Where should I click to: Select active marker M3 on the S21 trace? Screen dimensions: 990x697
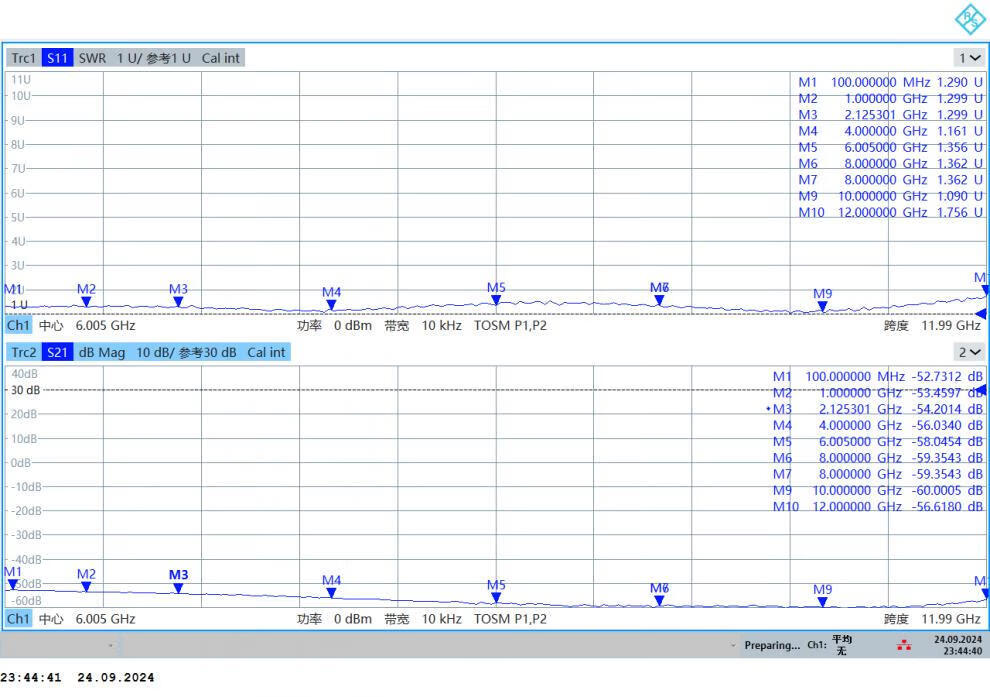tap(178, 588)
